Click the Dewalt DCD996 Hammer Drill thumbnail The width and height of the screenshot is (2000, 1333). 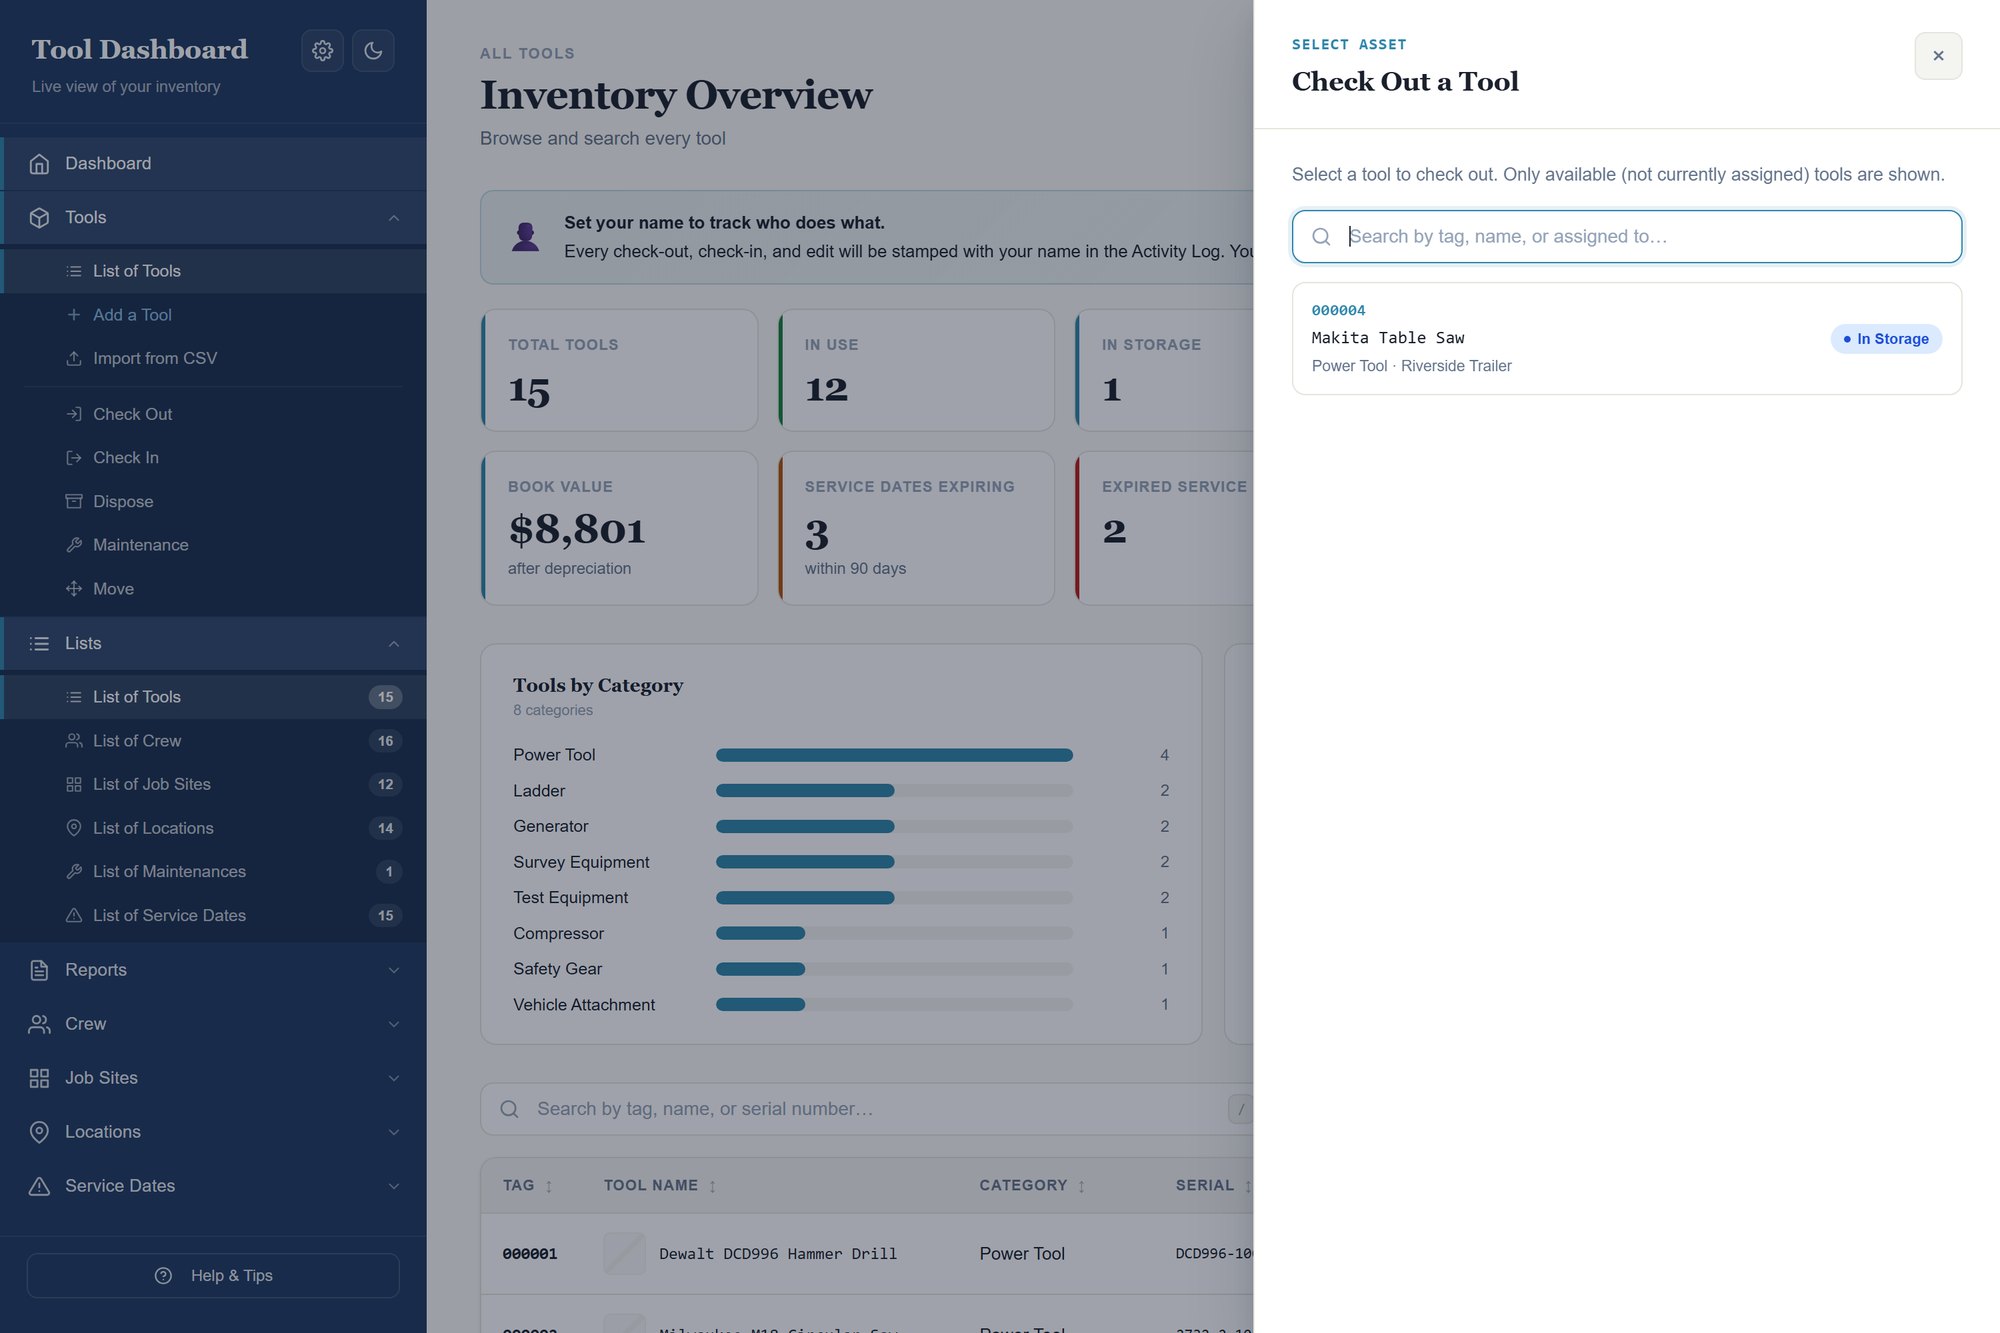pos(624,1254)
